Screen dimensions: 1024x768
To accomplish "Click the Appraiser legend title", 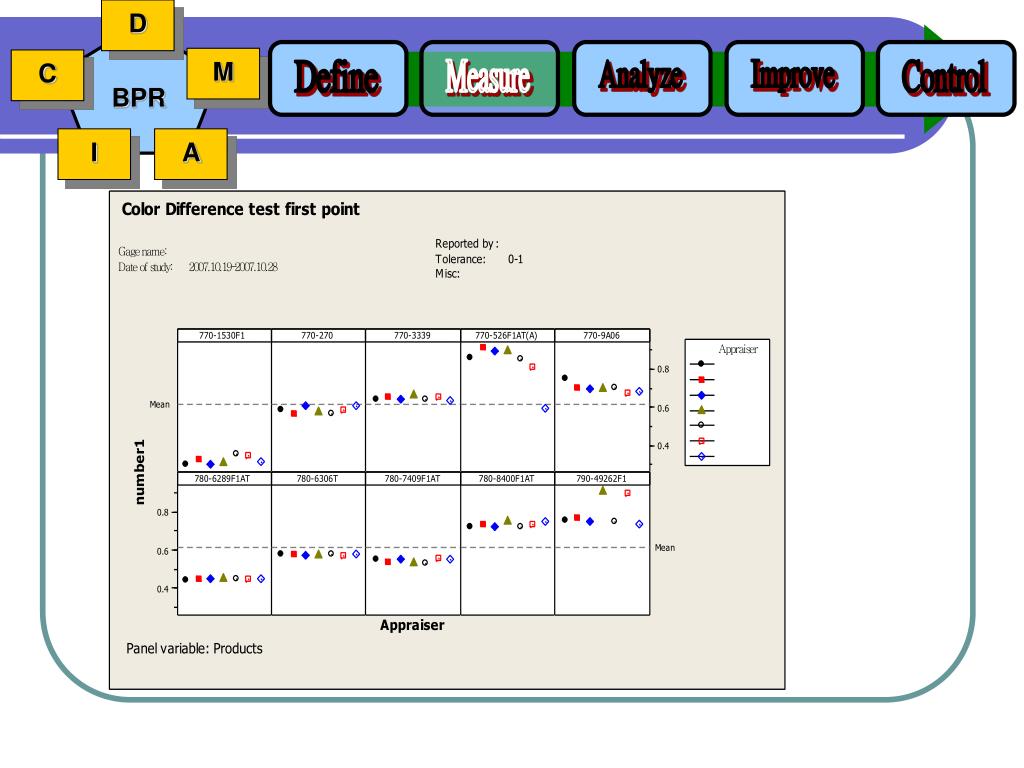I will pos(738,349).
